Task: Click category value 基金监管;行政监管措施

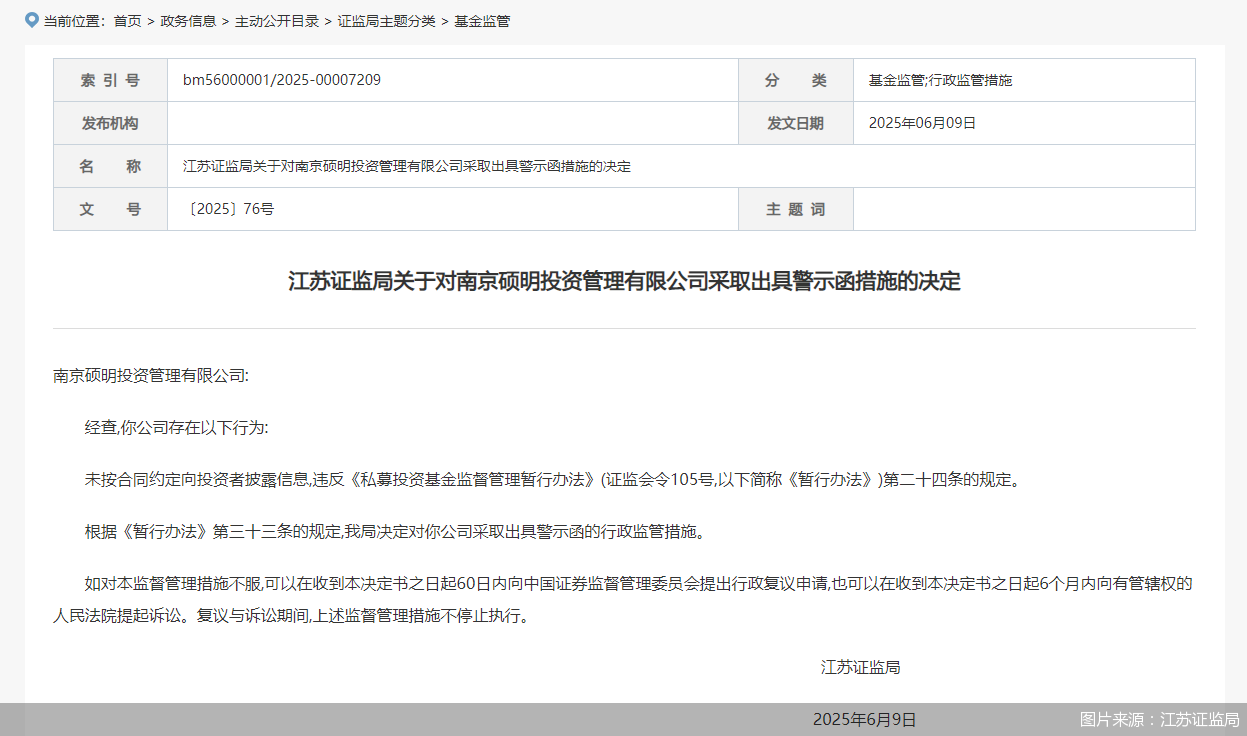Action: coord(940,80)
